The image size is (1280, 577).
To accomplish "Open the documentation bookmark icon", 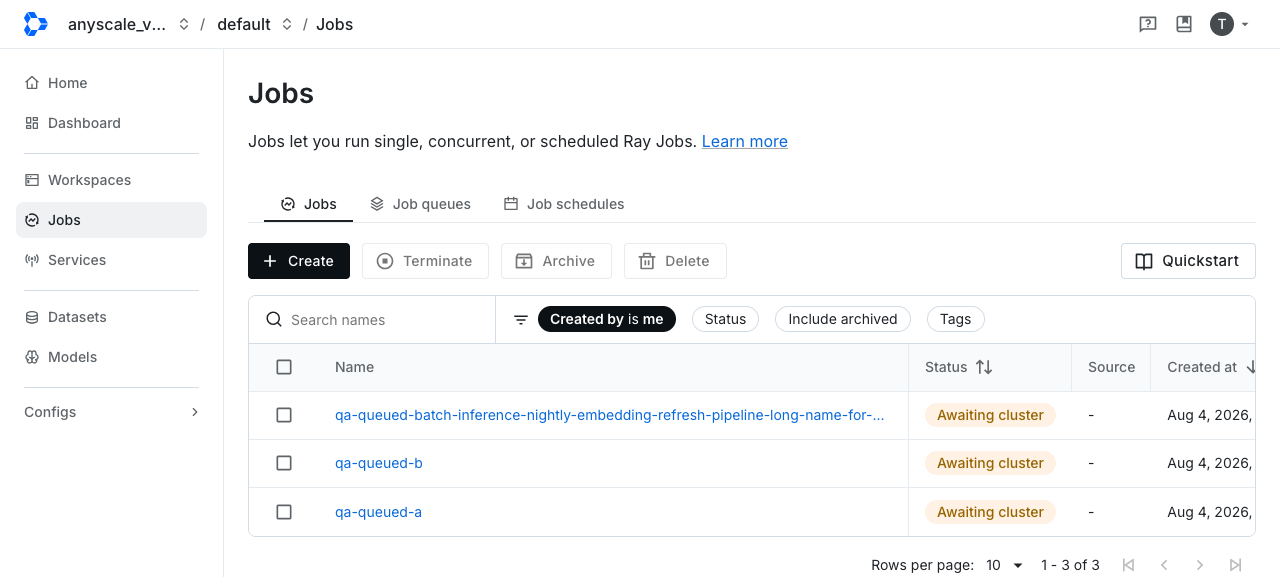I will tap(1184, 24).
